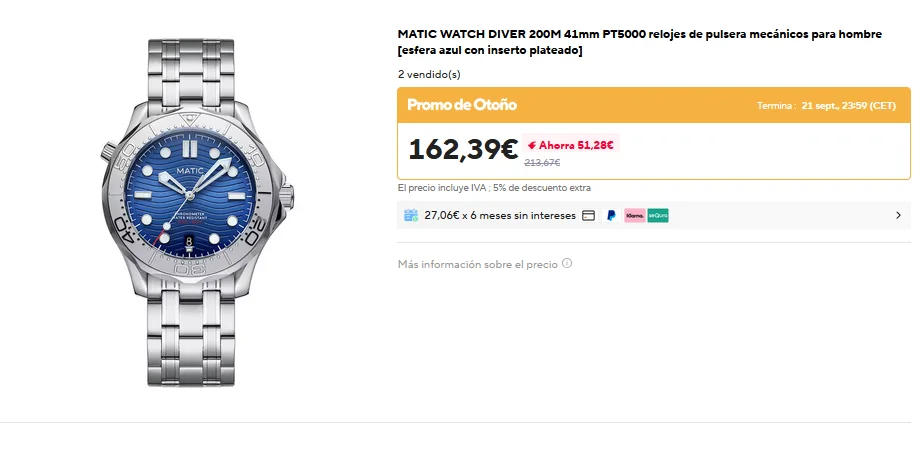Expand installment options with the right chevron
The image size is (921, 457).
click(x=898, y=216)
